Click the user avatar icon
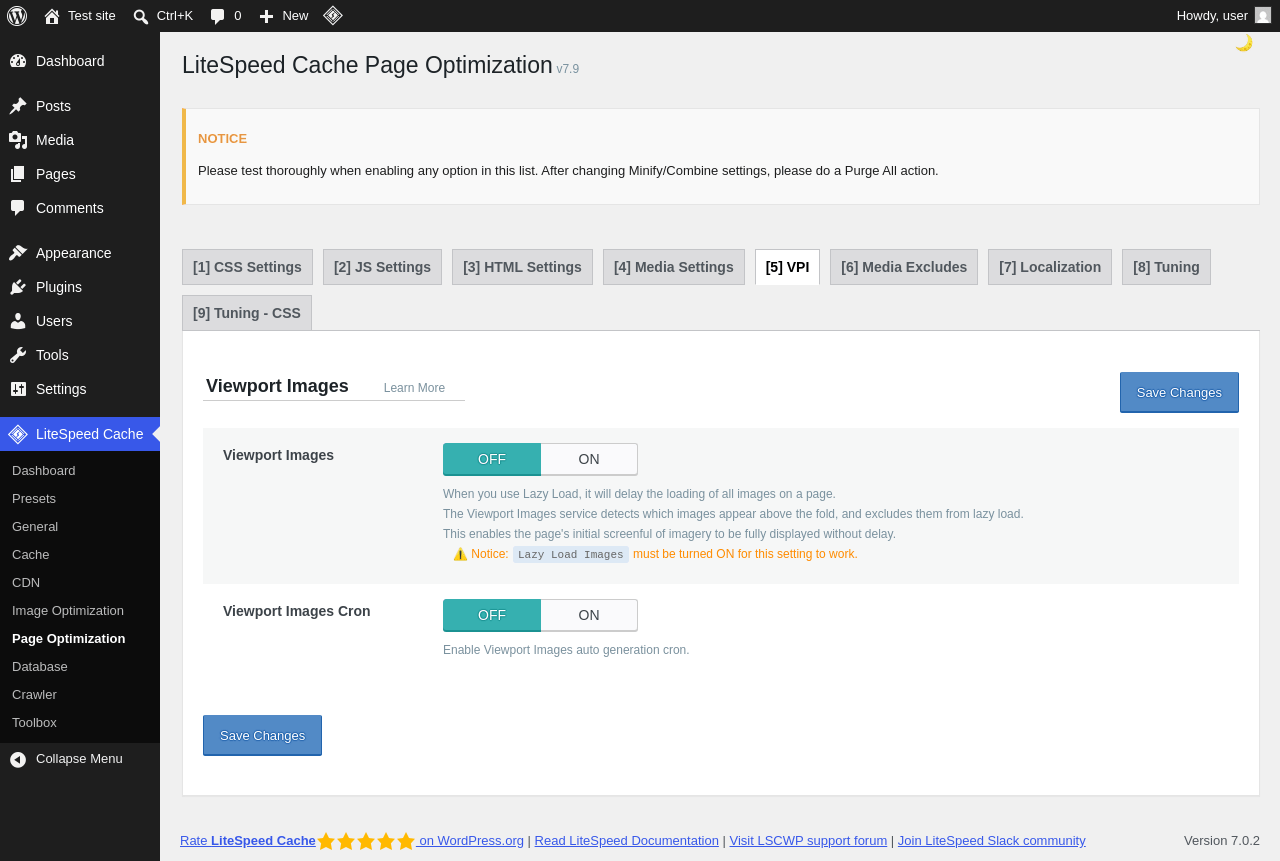The height and width of the screenshot is (861, 1280). [x=1263, y=15]
